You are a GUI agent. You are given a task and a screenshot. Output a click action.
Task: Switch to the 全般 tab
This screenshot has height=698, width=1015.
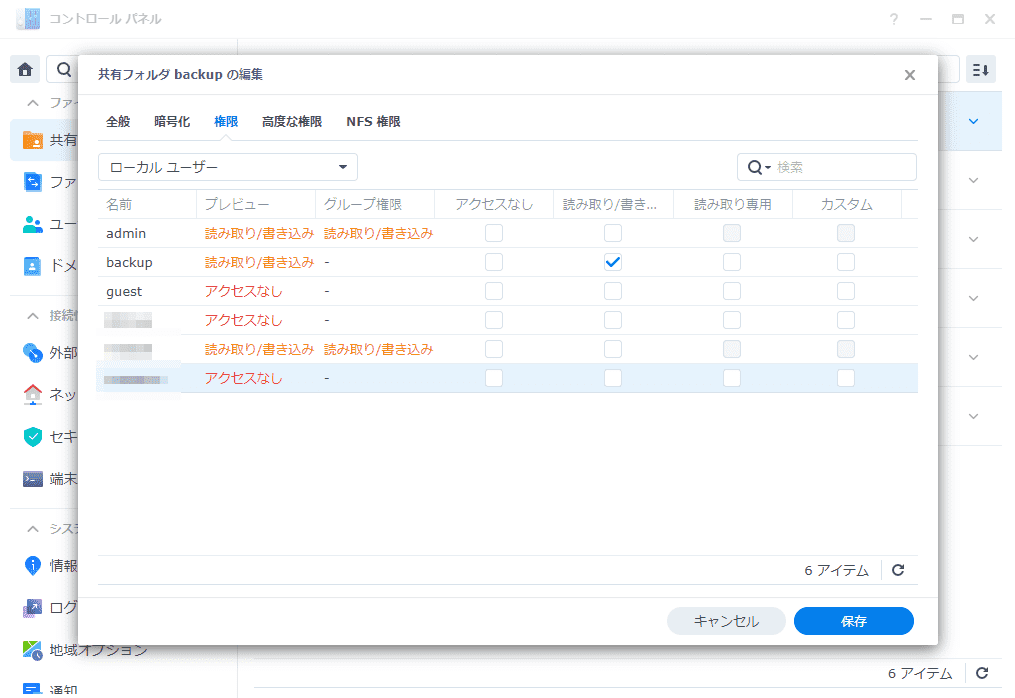tap(118, 122)
